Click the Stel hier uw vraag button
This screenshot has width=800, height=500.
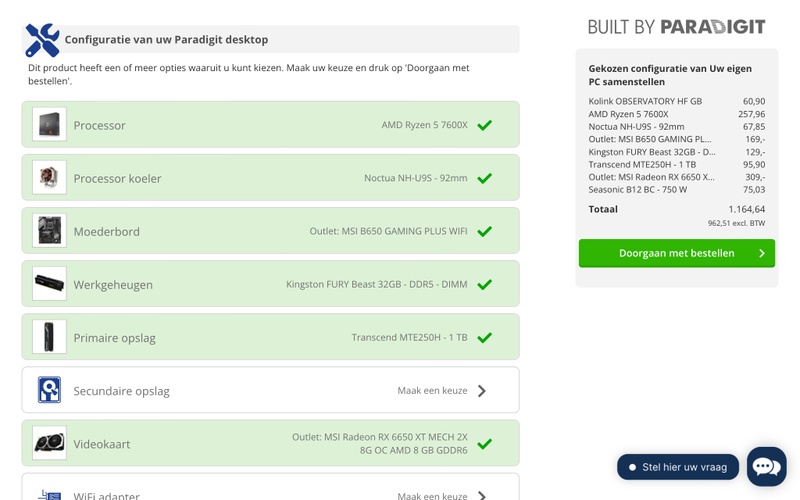click(678, 467)
